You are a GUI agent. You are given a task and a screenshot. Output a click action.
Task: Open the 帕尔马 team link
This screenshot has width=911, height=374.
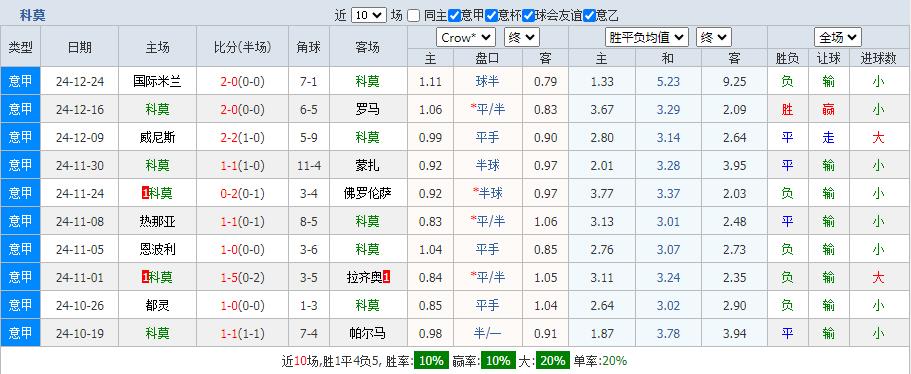pos(368,333)
